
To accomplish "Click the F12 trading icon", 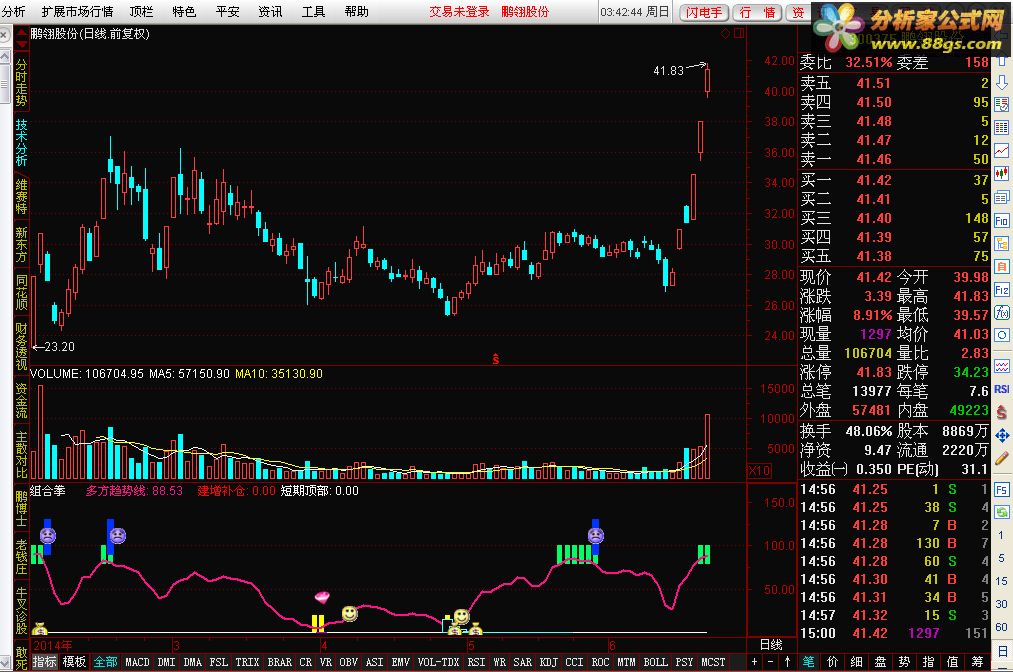I will point(1001,289).
